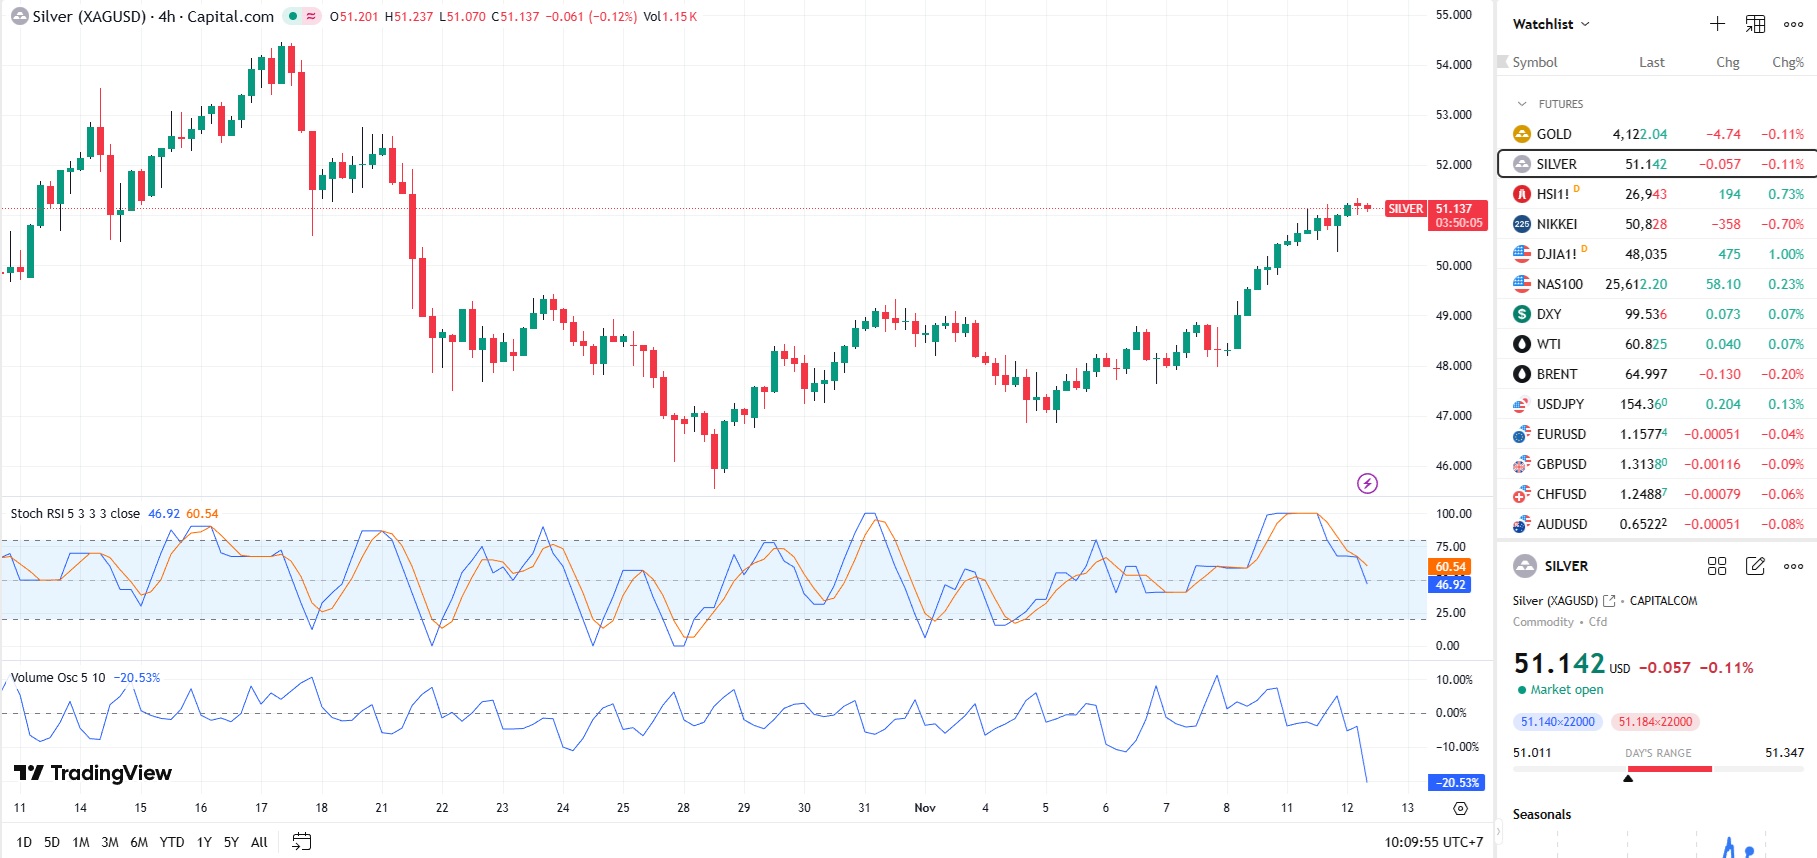The image size is (1817, 858).
Task: Add a symbol to the watchlist
Action: (1717, 24)
